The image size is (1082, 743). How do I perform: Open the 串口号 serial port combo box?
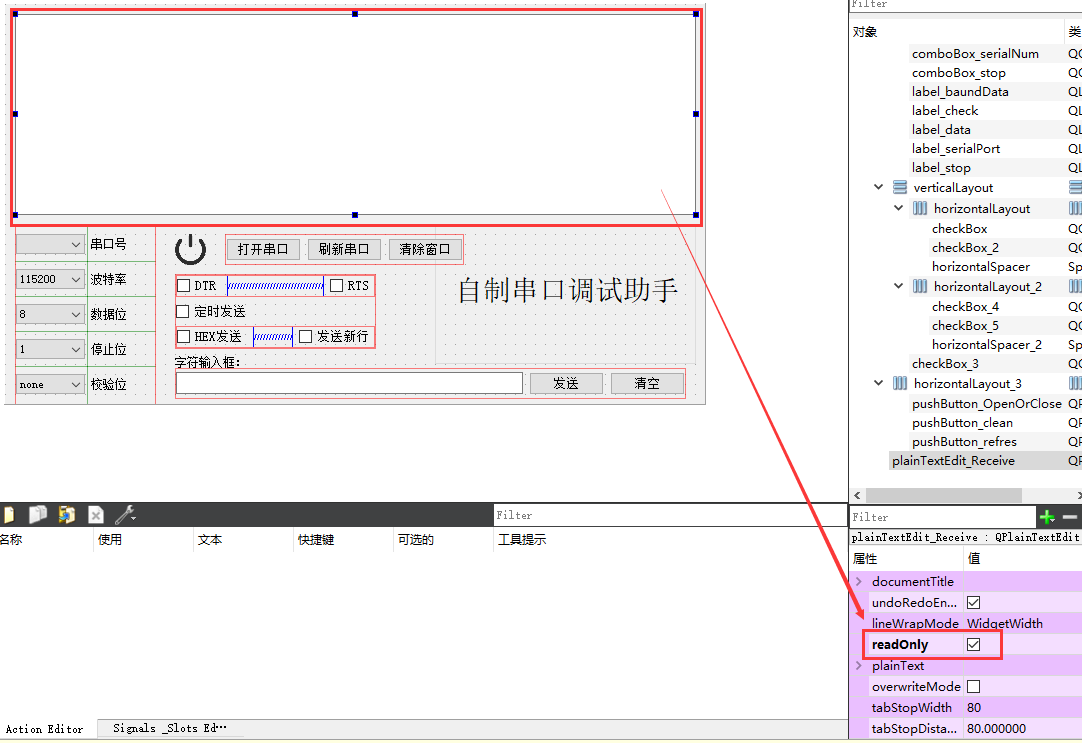point(50,244)
